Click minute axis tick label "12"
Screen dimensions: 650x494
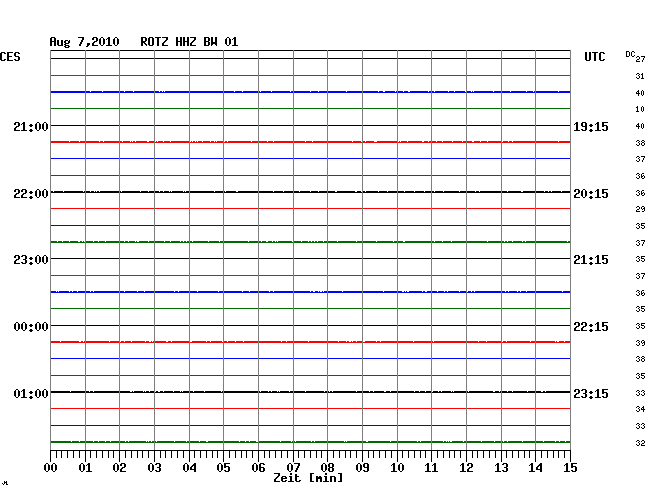click(466, 468)
